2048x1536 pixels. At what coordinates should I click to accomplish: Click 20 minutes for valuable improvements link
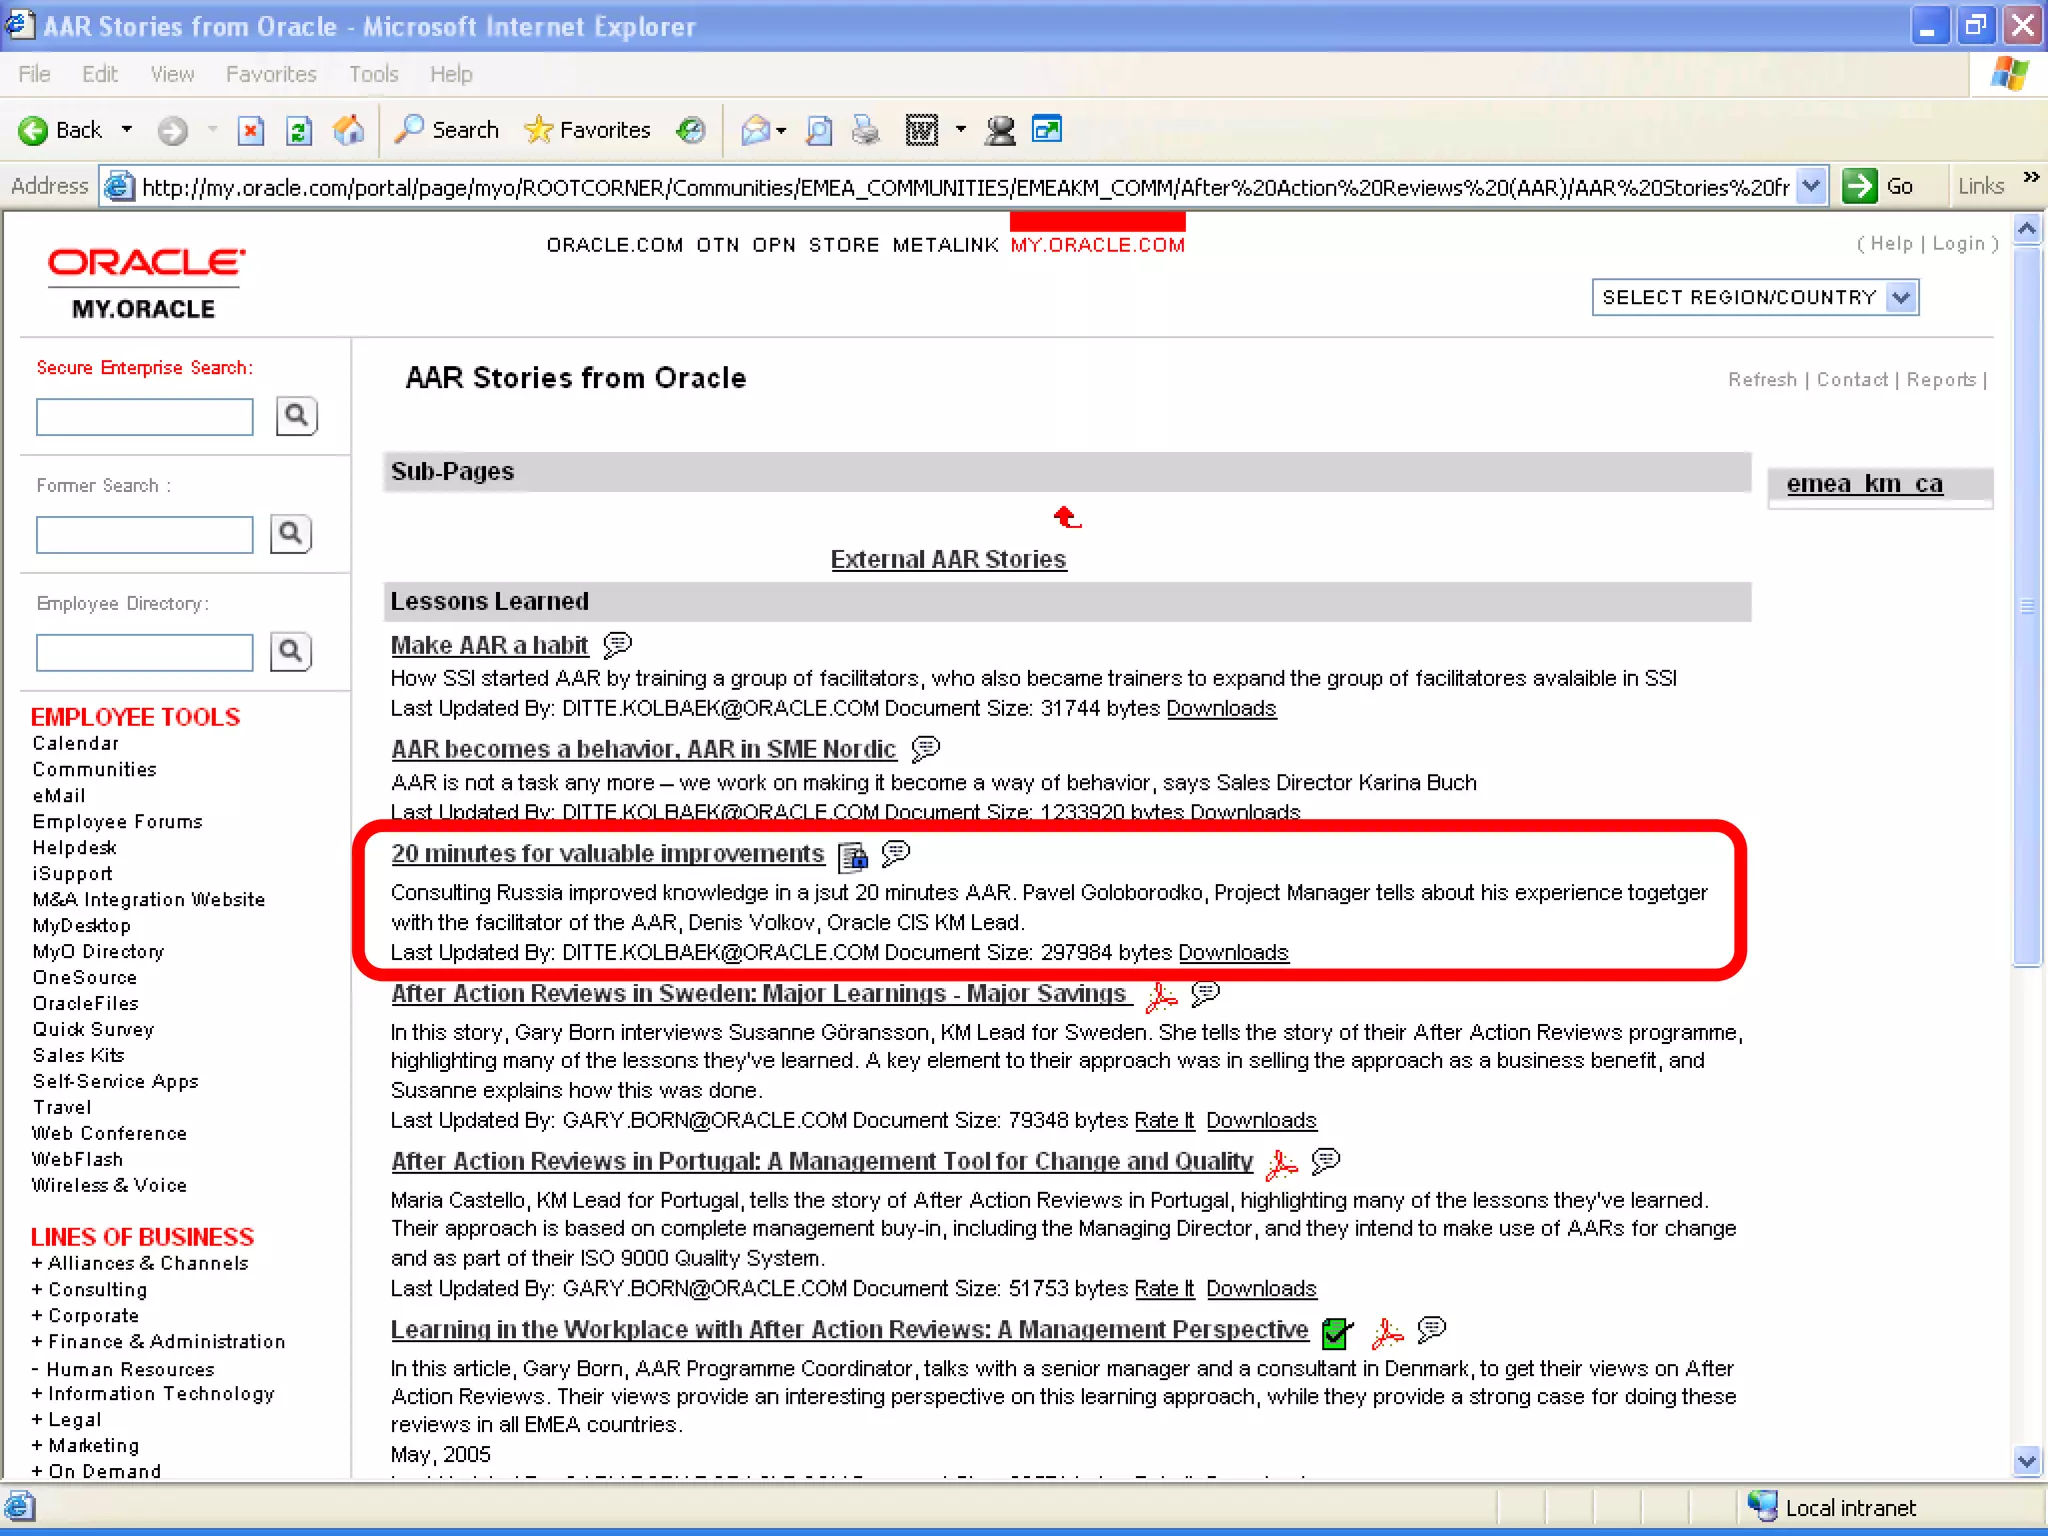click(x=607, y=854)
